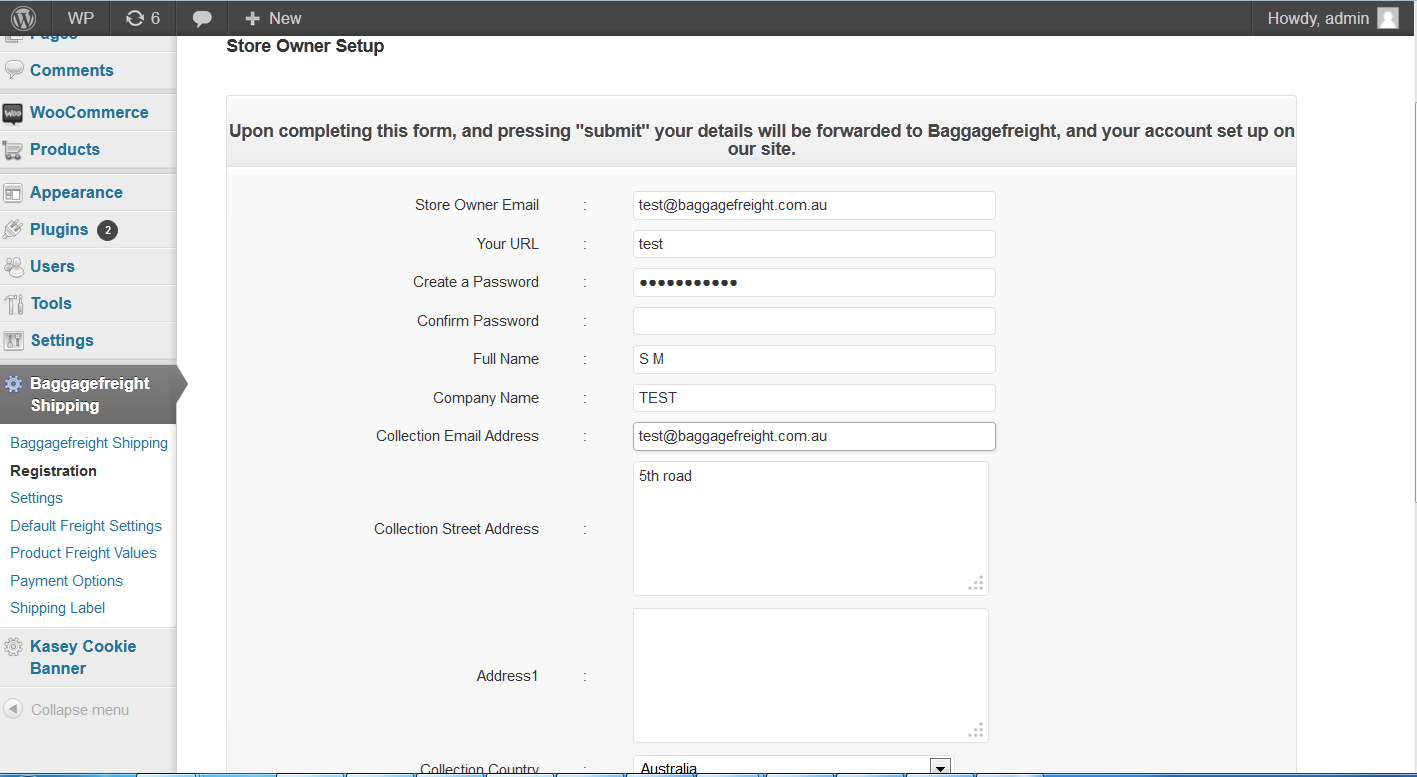
Task: Open the updates icon showing 6
Action: coord(143,18)
